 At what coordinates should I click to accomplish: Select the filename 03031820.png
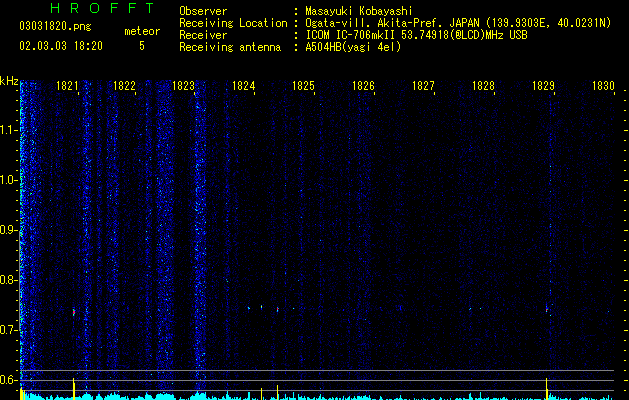click(x=55, y=27)
